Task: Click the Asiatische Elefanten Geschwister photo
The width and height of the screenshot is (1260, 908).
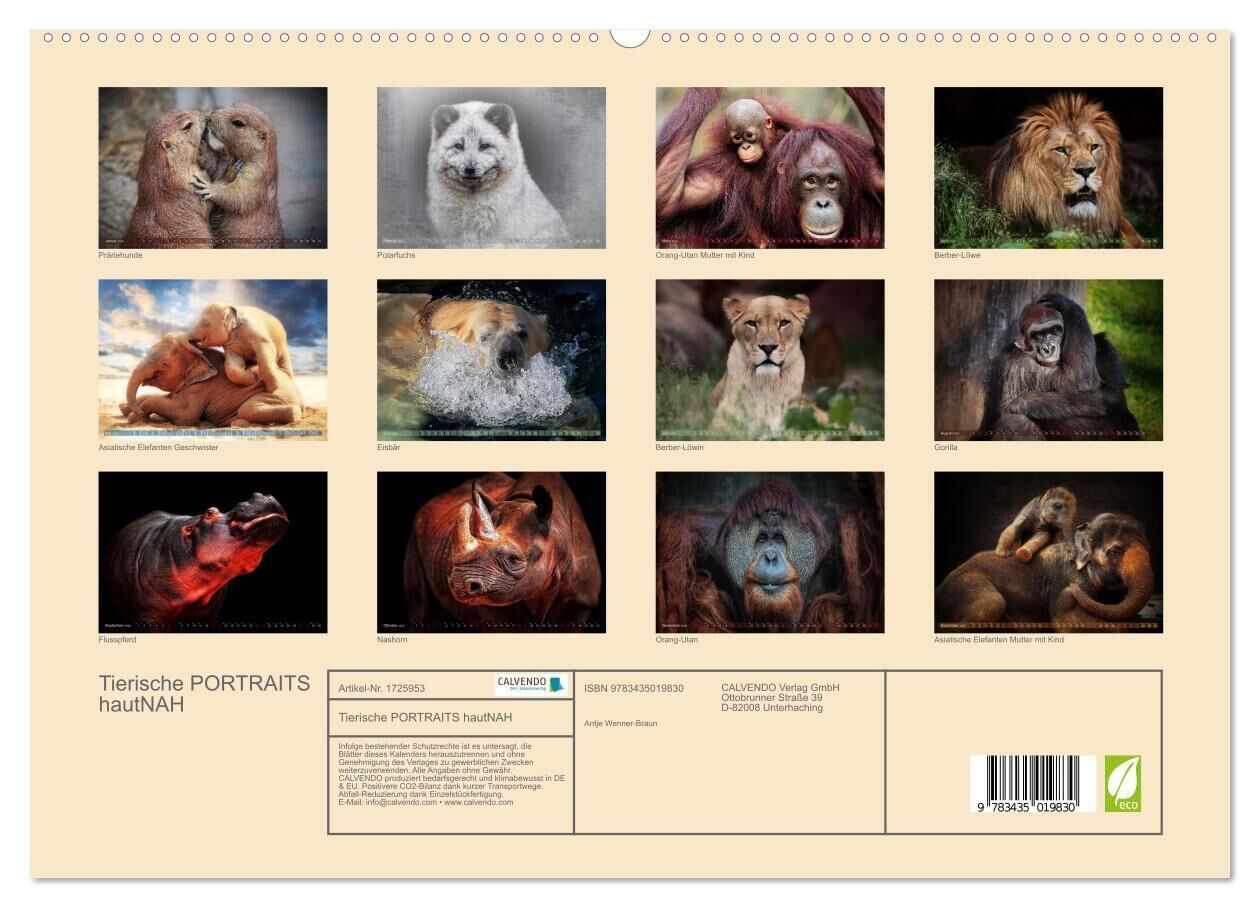Action: pos(213,359)
